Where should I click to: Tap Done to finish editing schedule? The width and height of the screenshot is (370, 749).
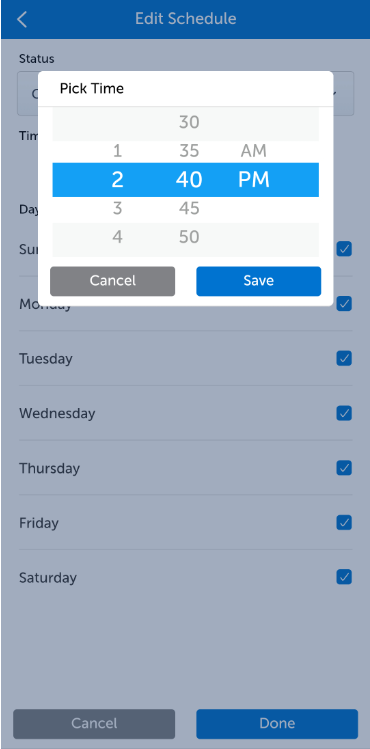(x=277, y=724)
